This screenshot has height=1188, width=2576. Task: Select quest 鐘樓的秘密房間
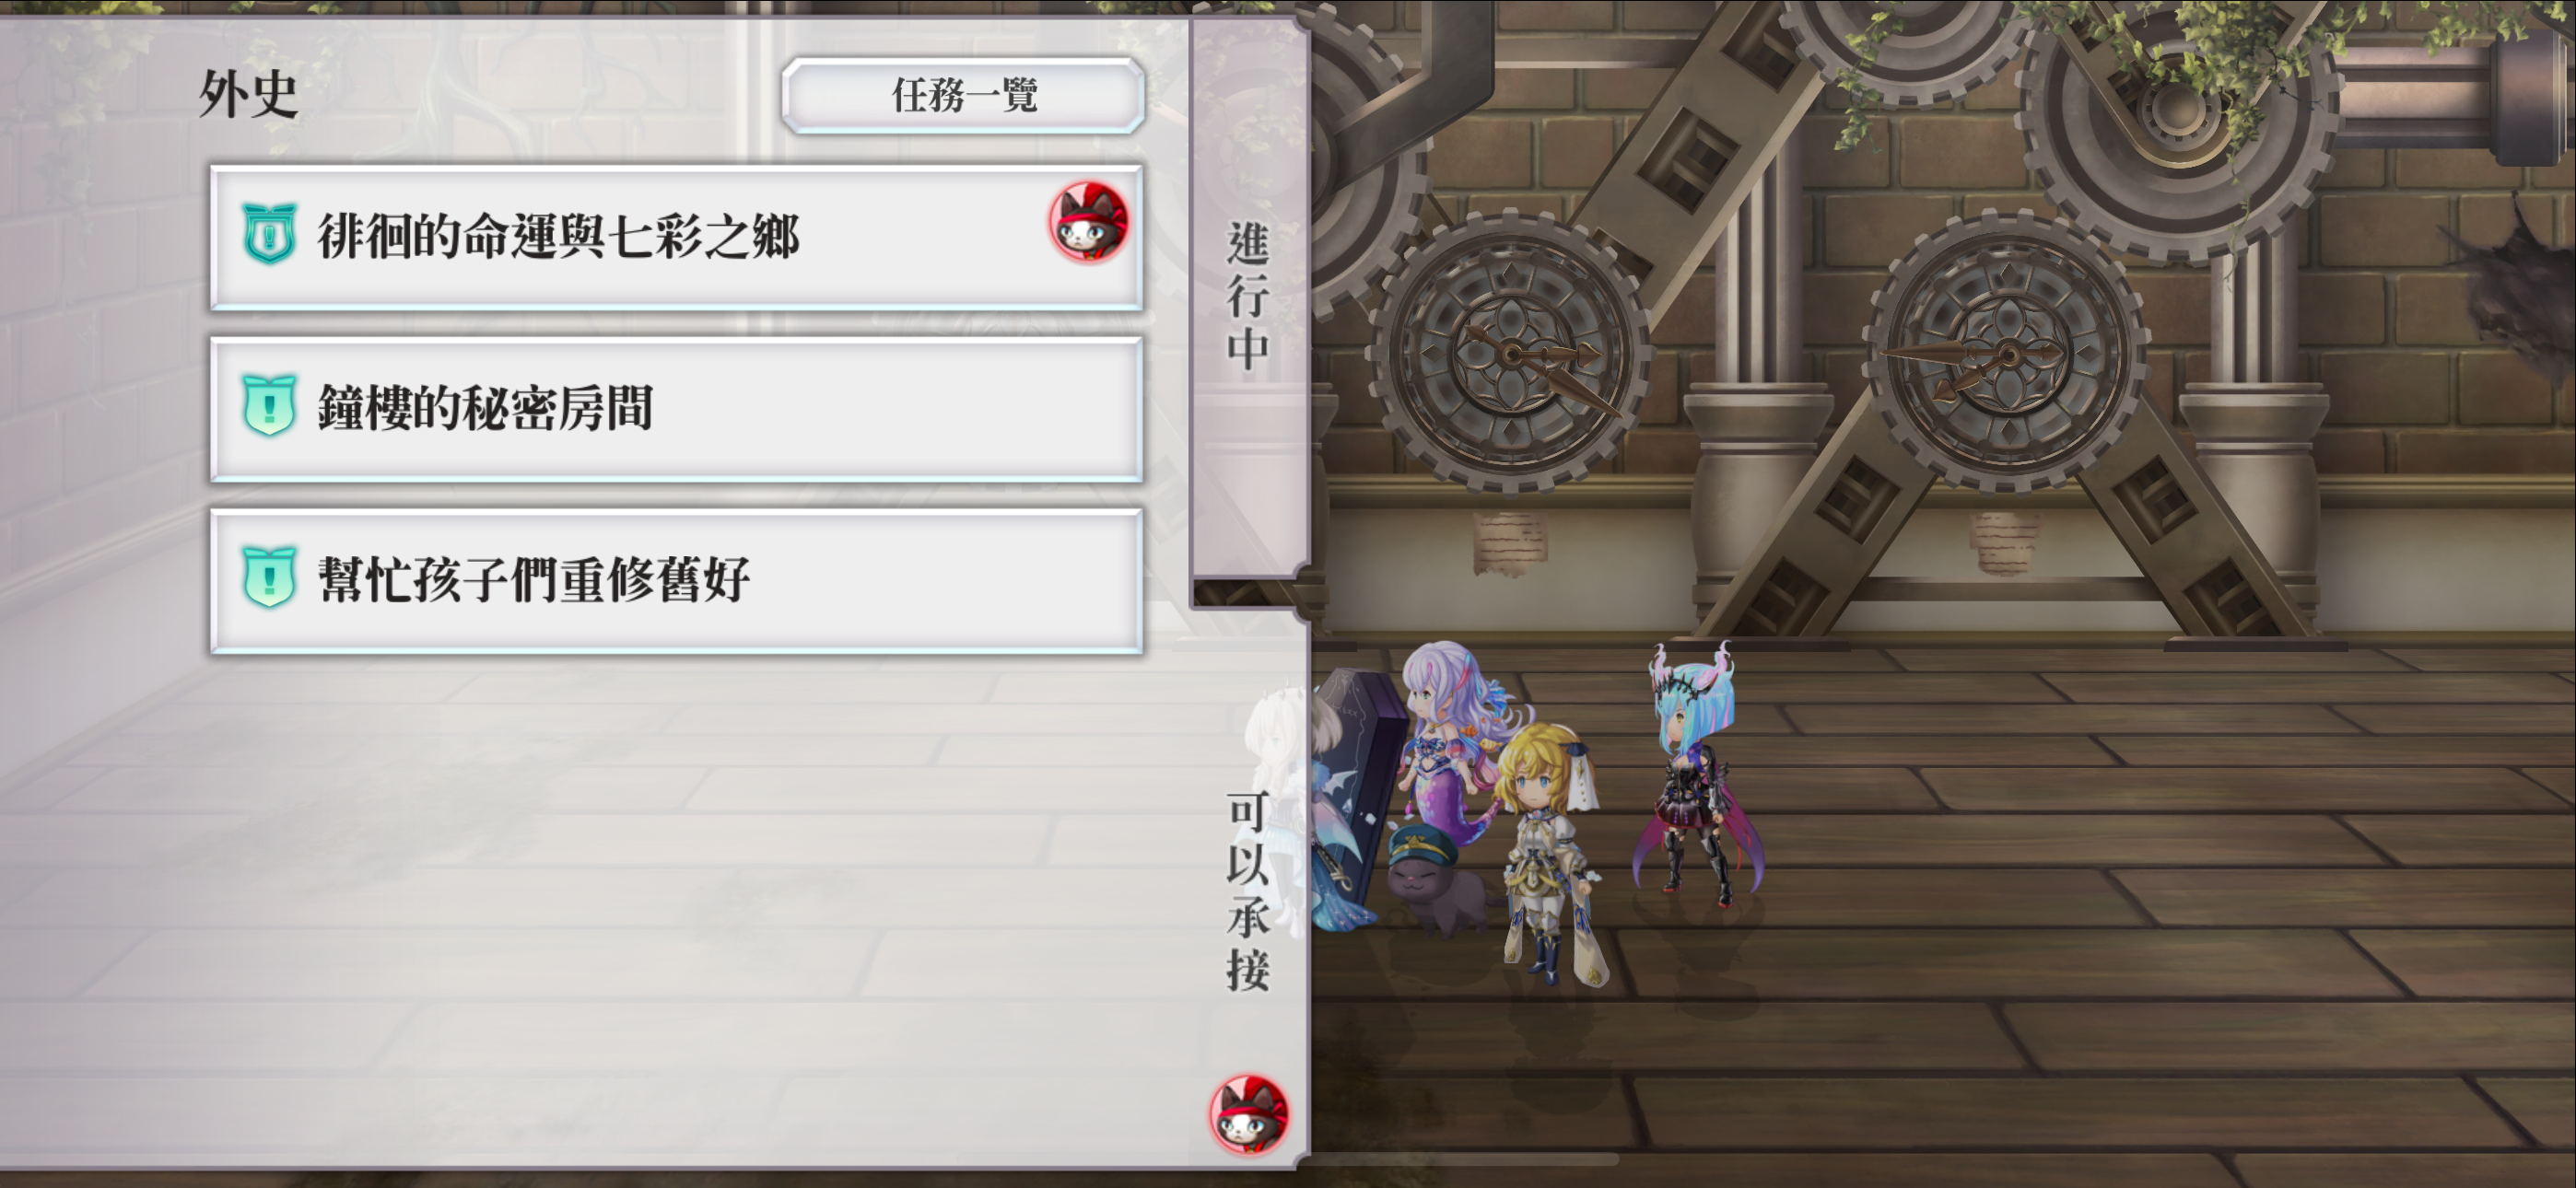pyautogui.click(x=676, y=409)
